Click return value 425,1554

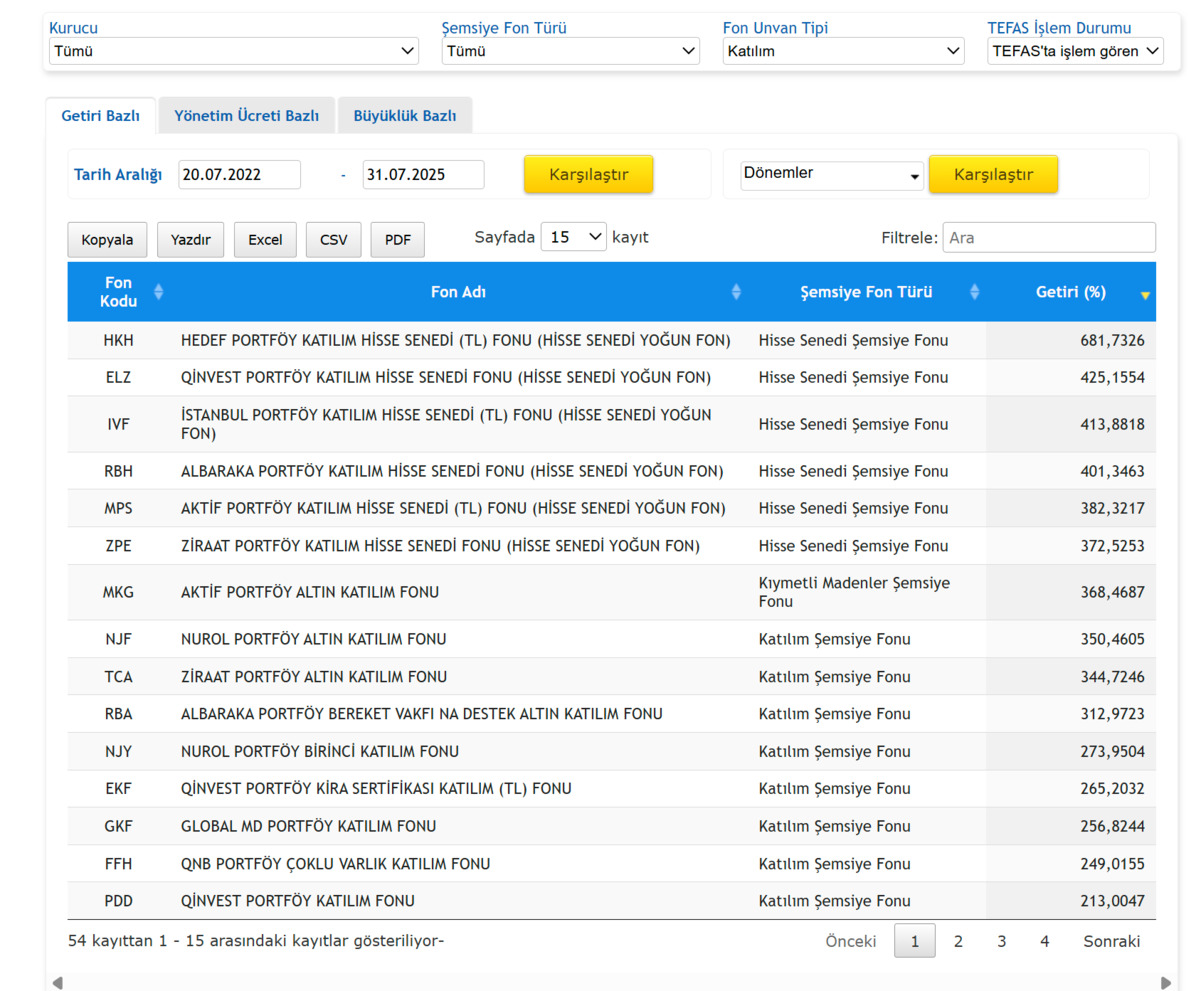[x=1112, y=378]
